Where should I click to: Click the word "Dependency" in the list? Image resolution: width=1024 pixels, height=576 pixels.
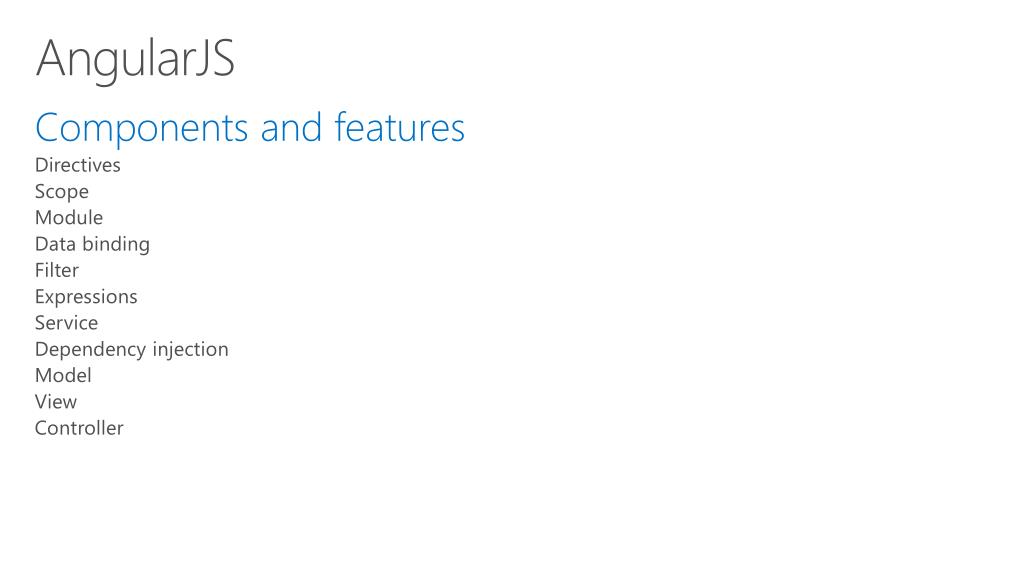[90, 349]
